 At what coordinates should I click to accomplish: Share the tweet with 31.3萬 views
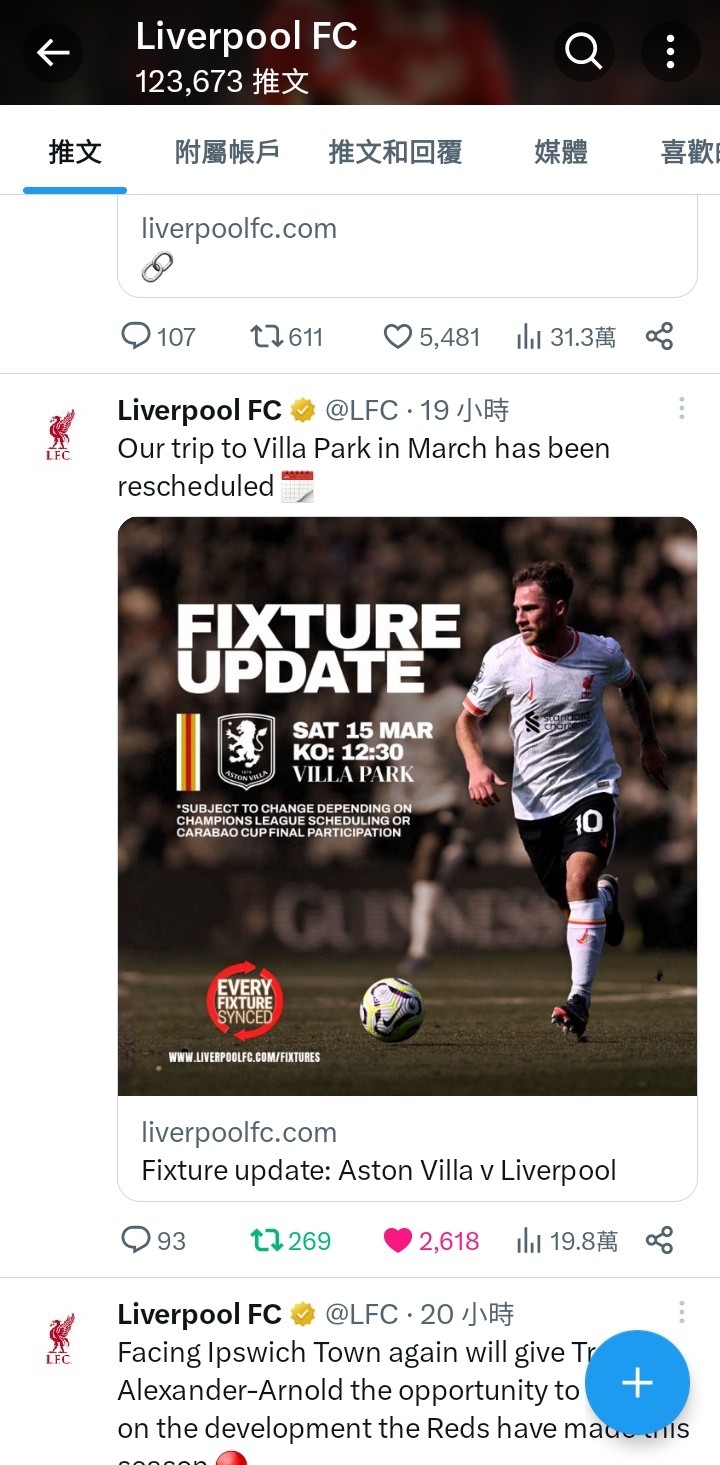point(659,337)
